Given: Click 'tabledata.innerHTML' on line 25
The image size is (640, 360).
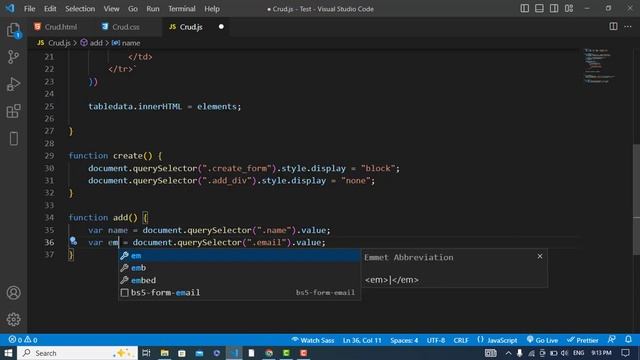Looking at the screenshot, I should click(135, 106).
